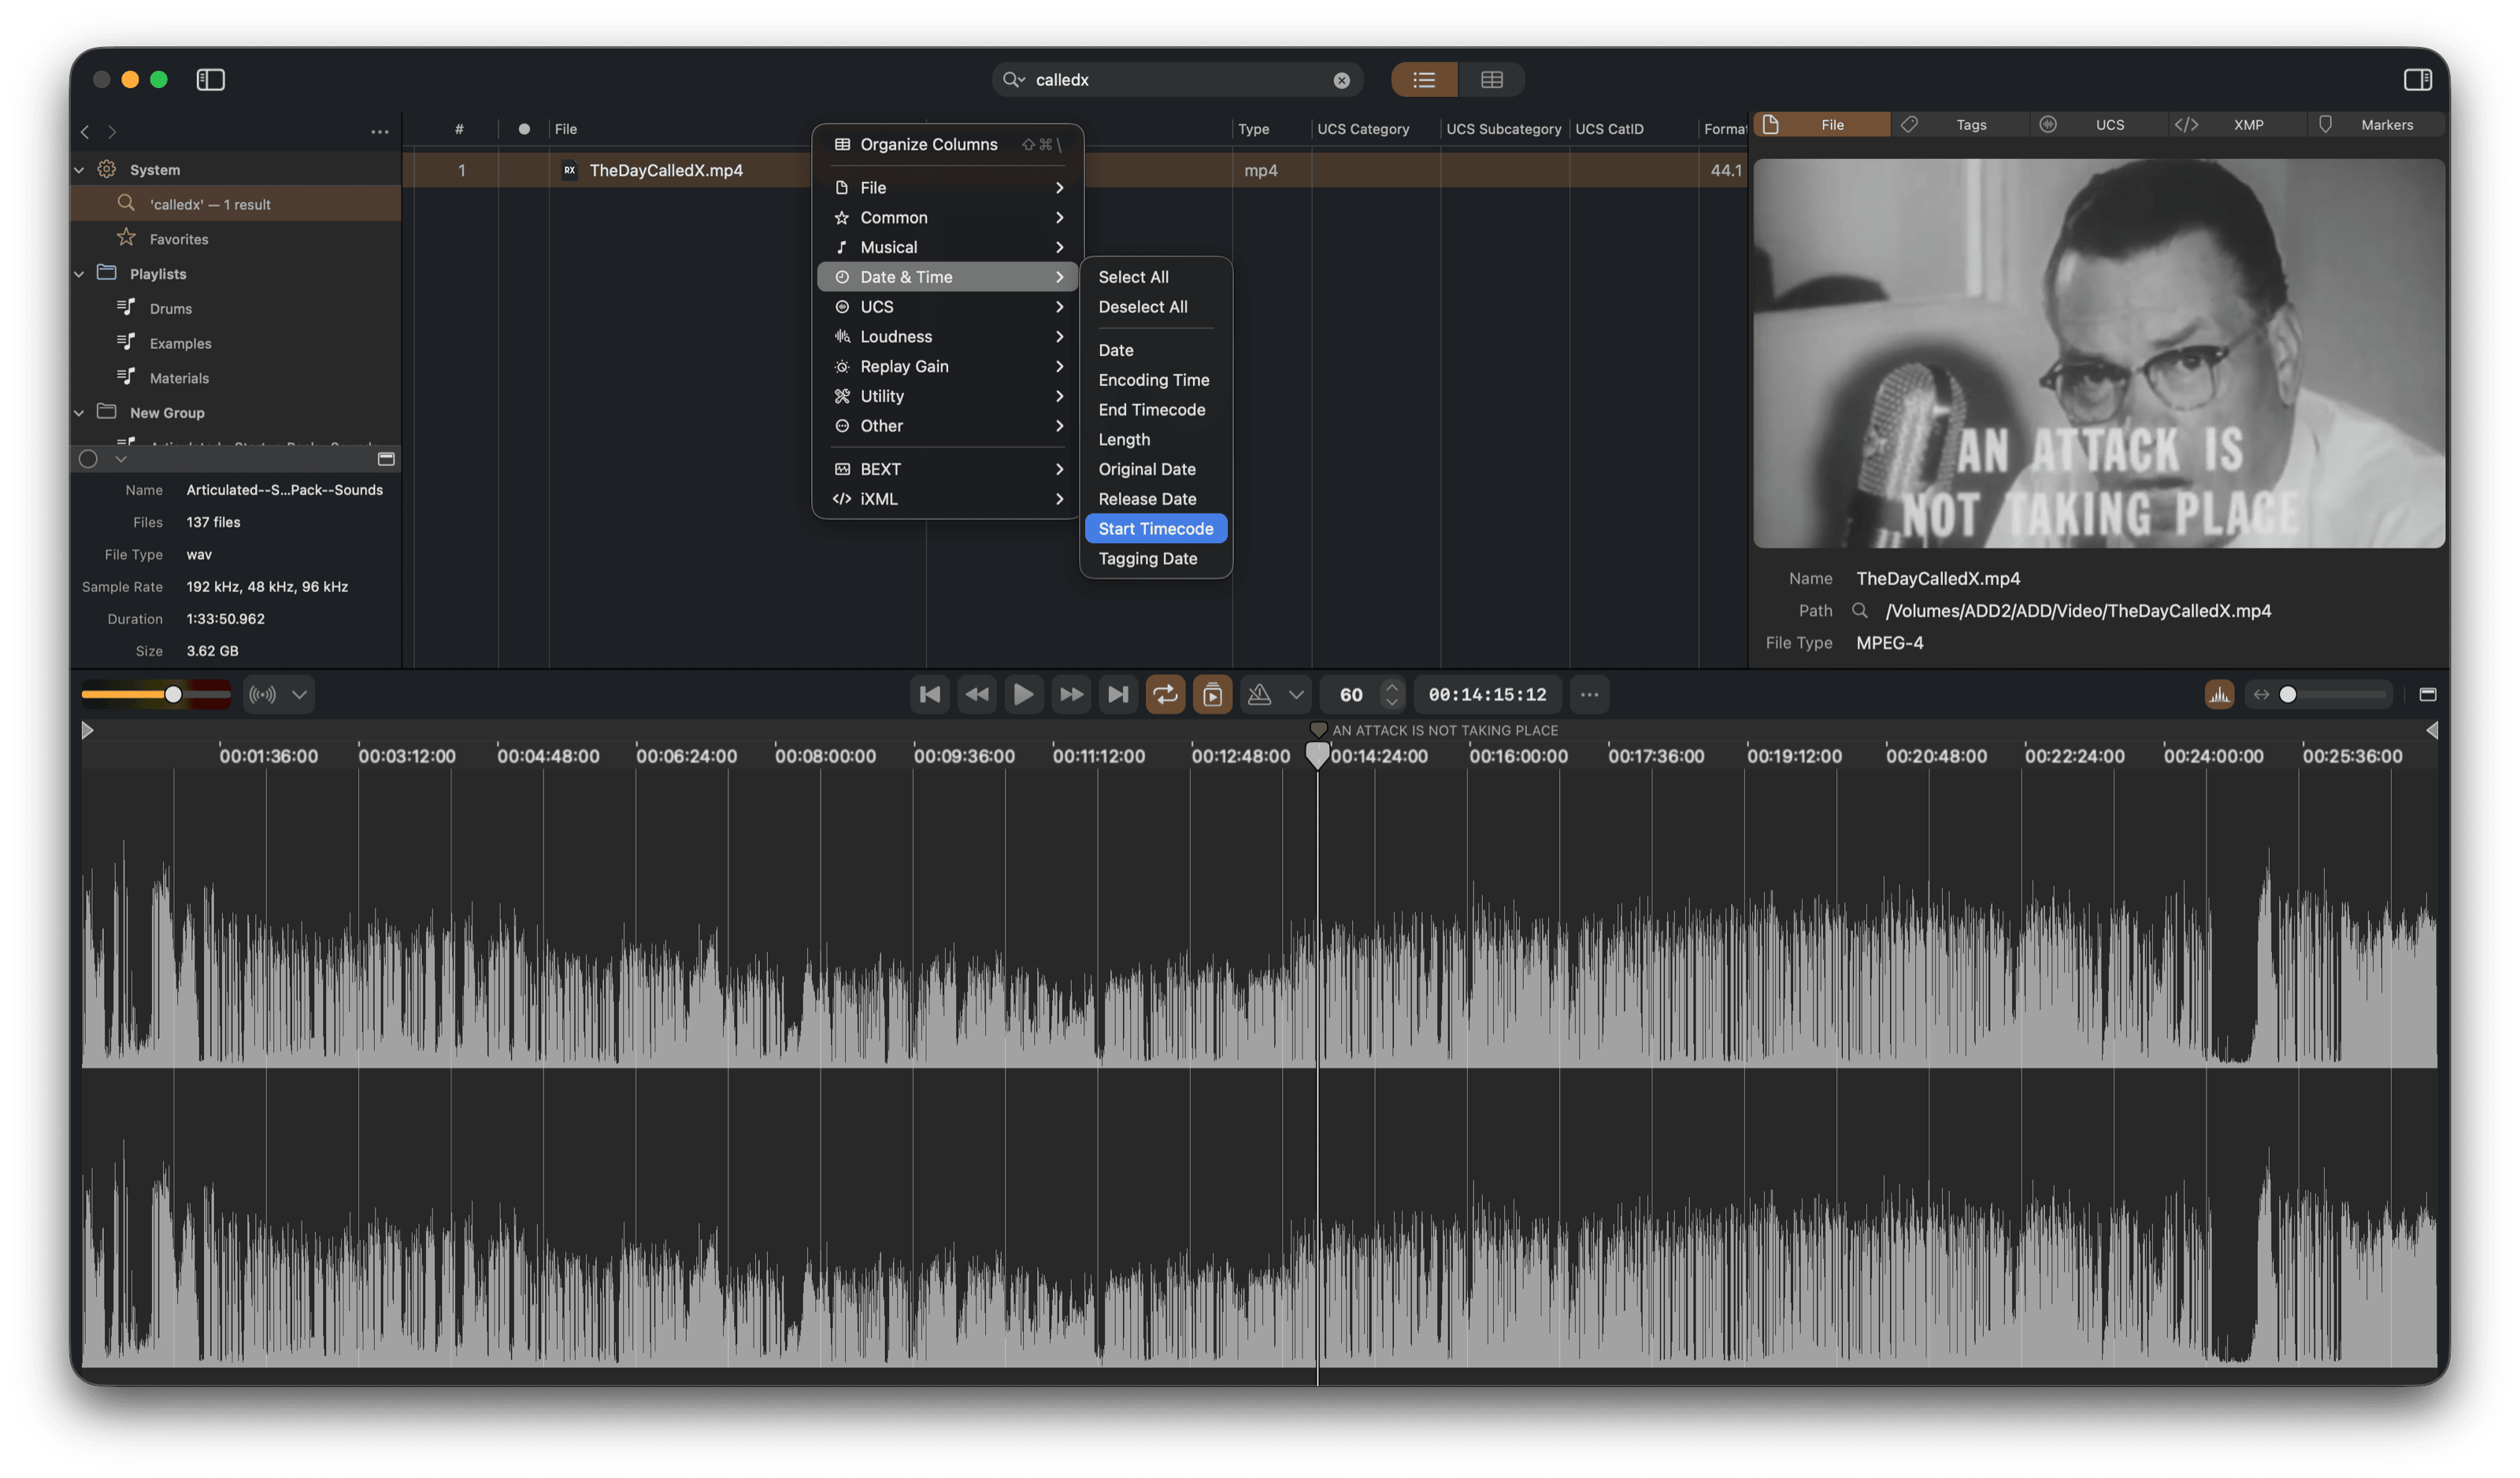Toggle the Encoding Time column option
Viewport: 2520px width, 1478px height.
click(1156, 380)
